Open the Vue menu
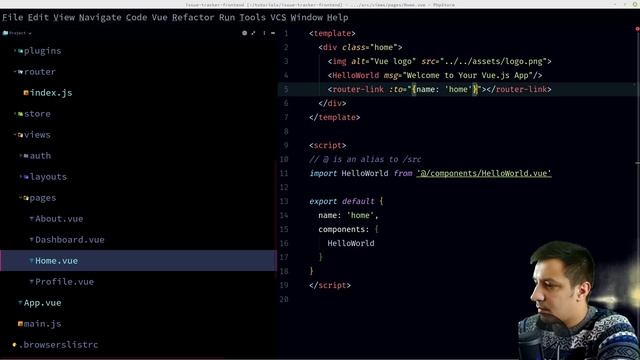Image resolution: width=640 pixels, height=360 pixels. click(160, 18)
